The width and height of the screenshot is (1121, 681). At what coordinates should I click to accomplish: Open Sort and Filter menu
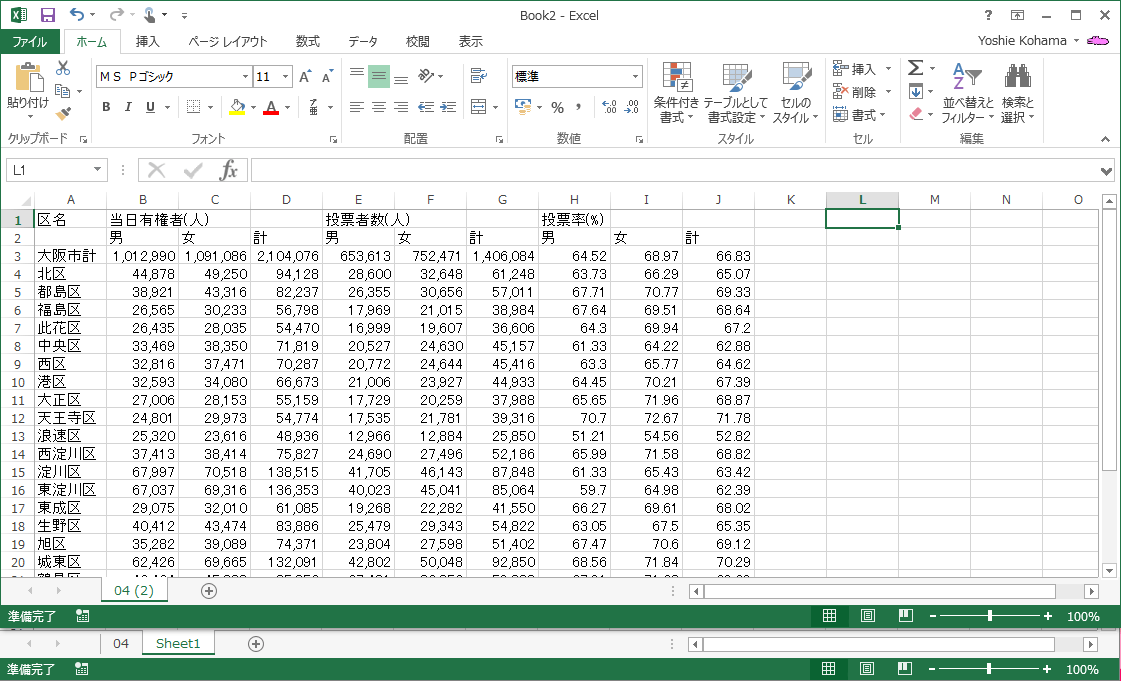click(967, 94)
